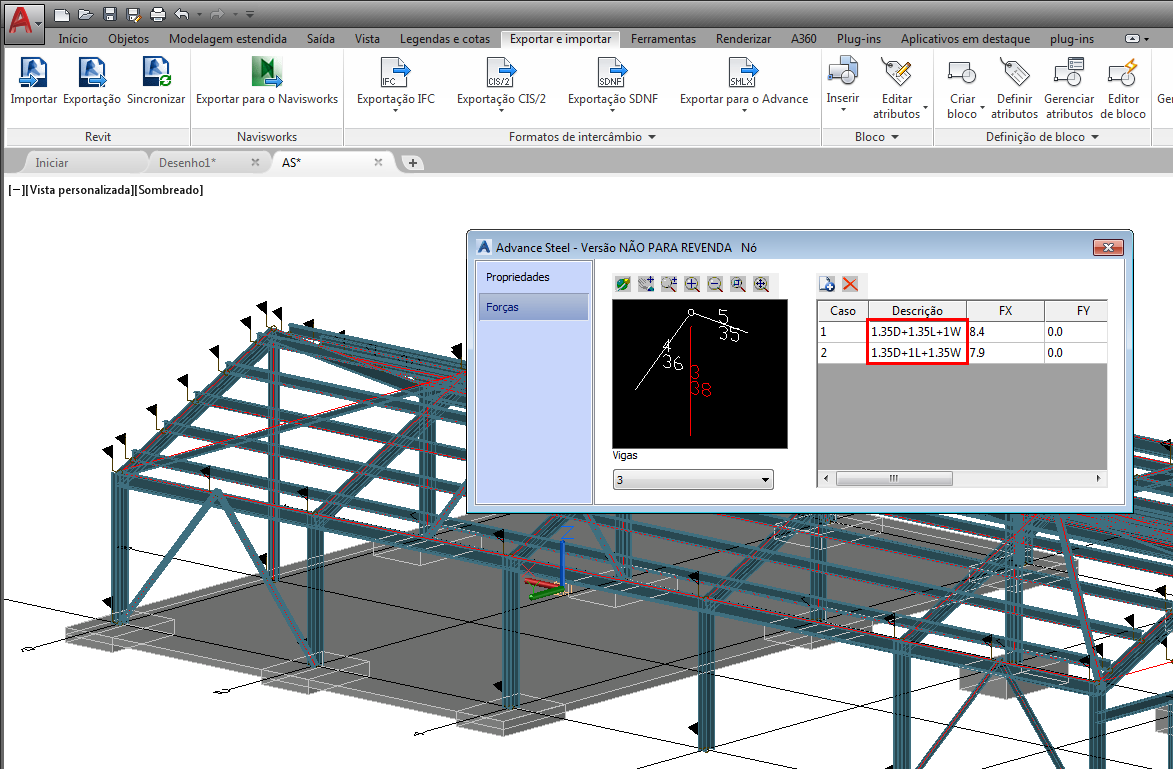Click the FX value 8.4
The width and height of the screenshot is (1173, 769).
(1005, 331)
